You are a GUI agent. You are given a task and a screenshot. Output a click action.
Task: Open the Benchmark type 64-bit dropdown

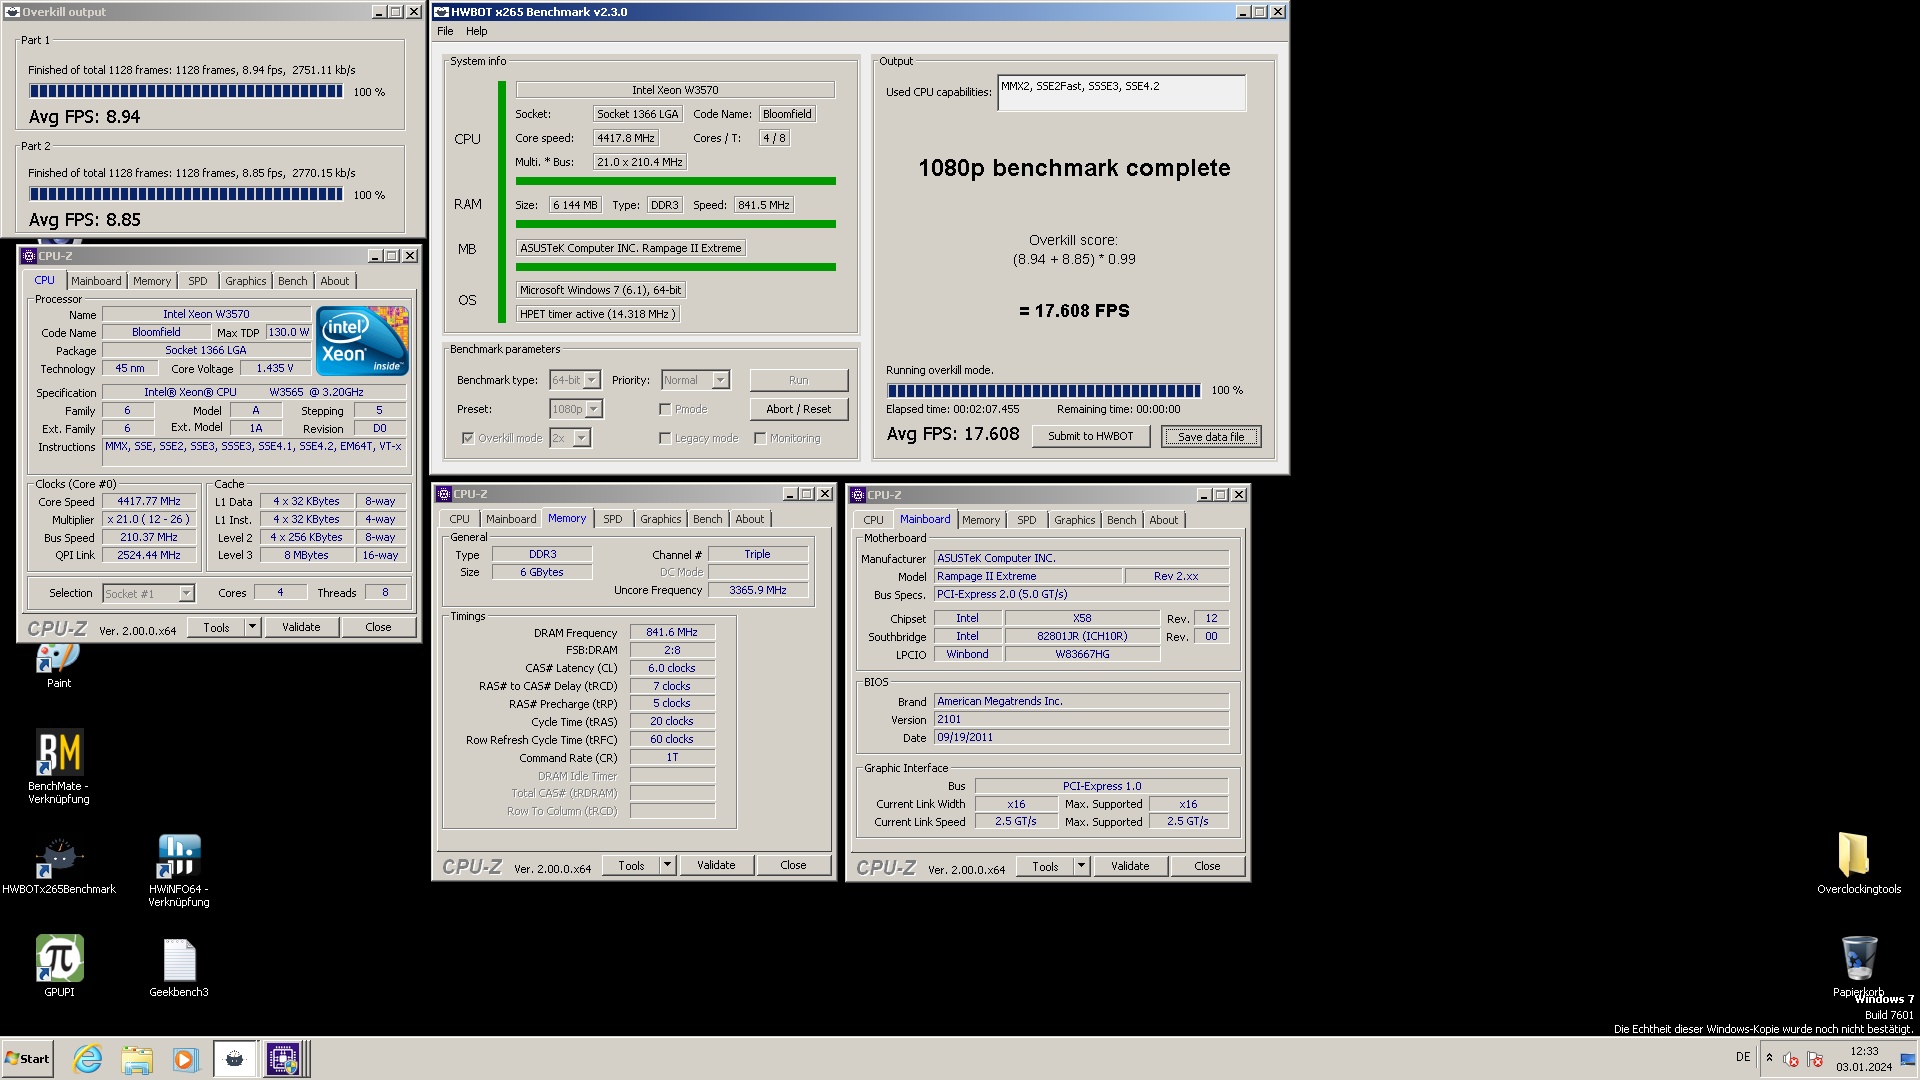[x=575, y=380]
